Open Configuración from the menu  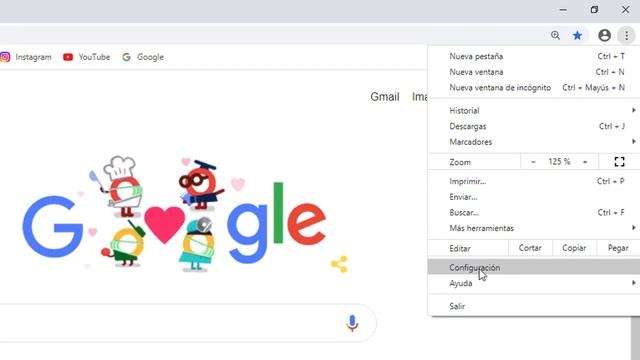pos(534,267)
